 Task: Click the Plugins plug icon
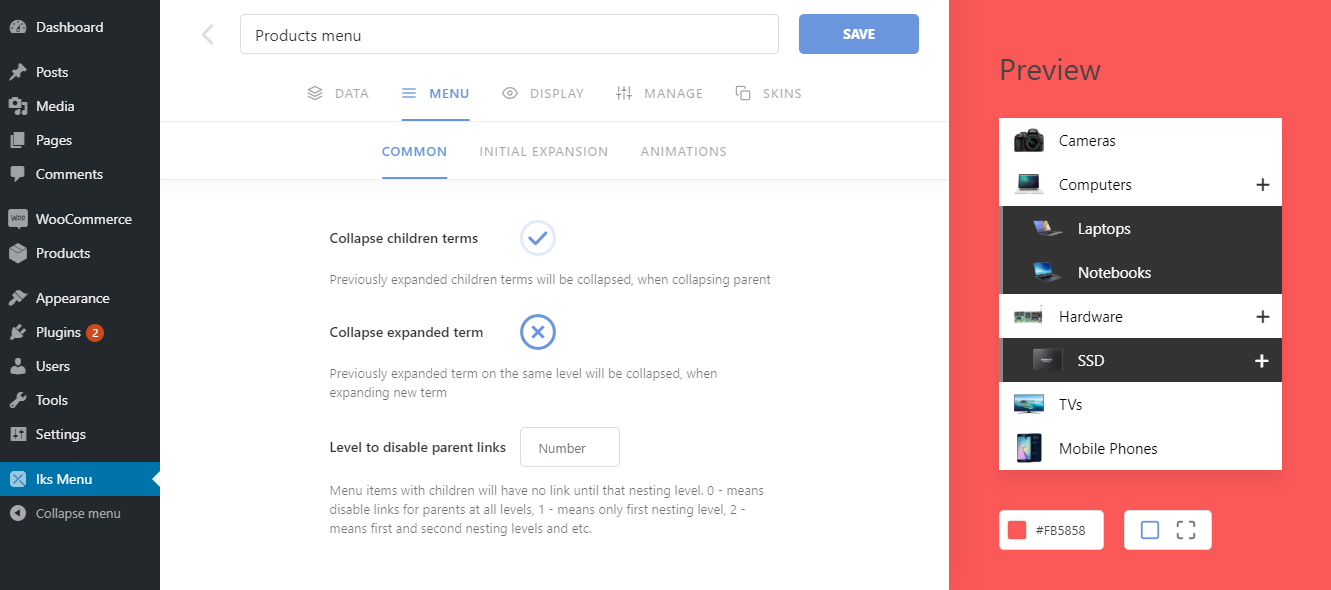(18, 332)
